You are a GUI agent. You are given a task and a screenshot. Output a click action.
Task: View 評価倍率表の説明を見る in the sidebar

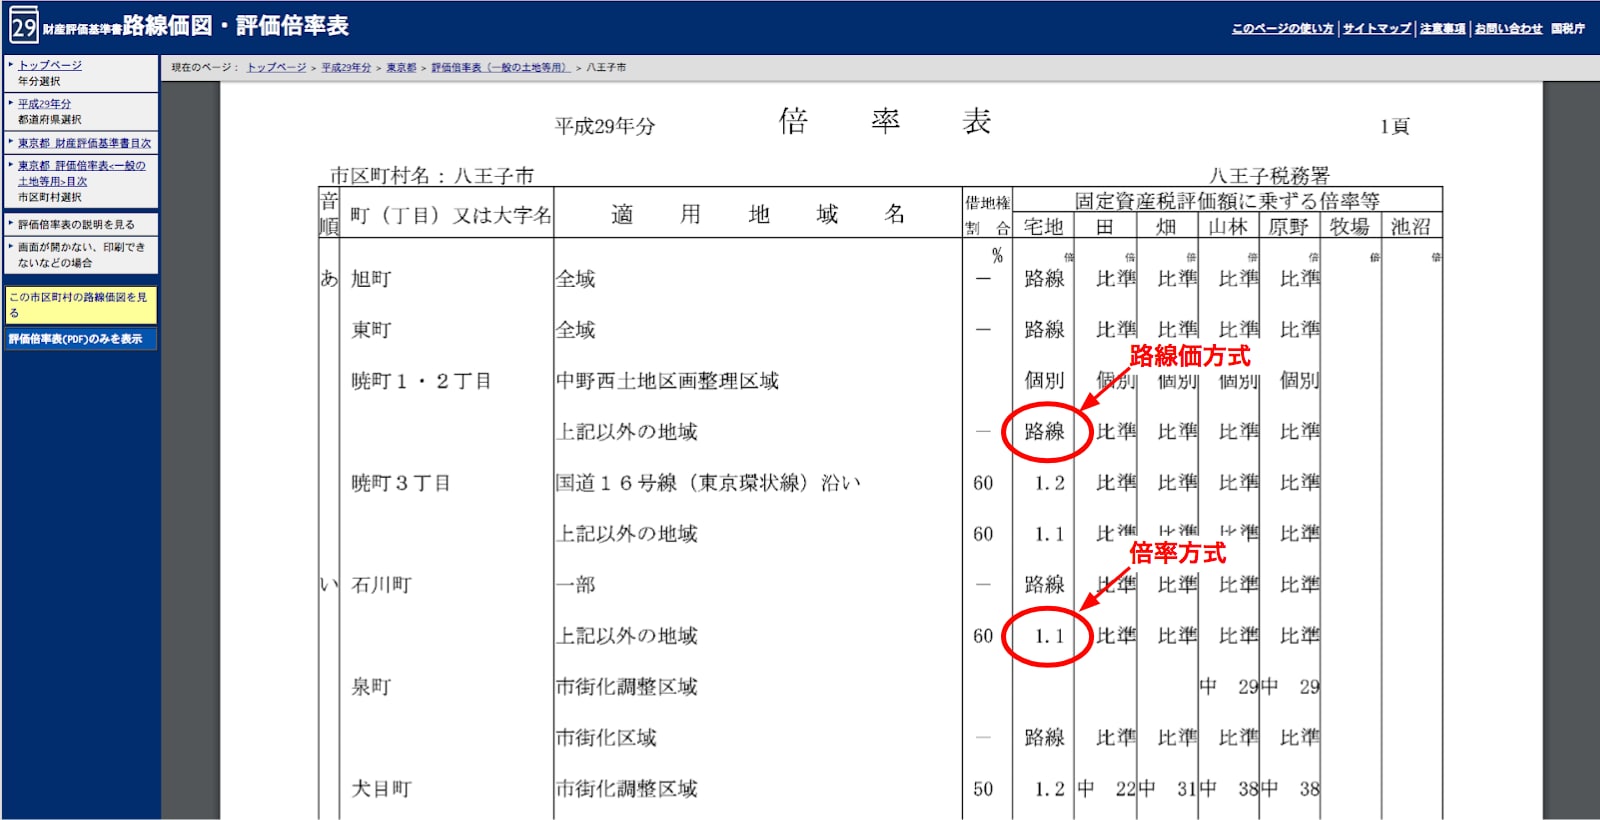[76, 225]
